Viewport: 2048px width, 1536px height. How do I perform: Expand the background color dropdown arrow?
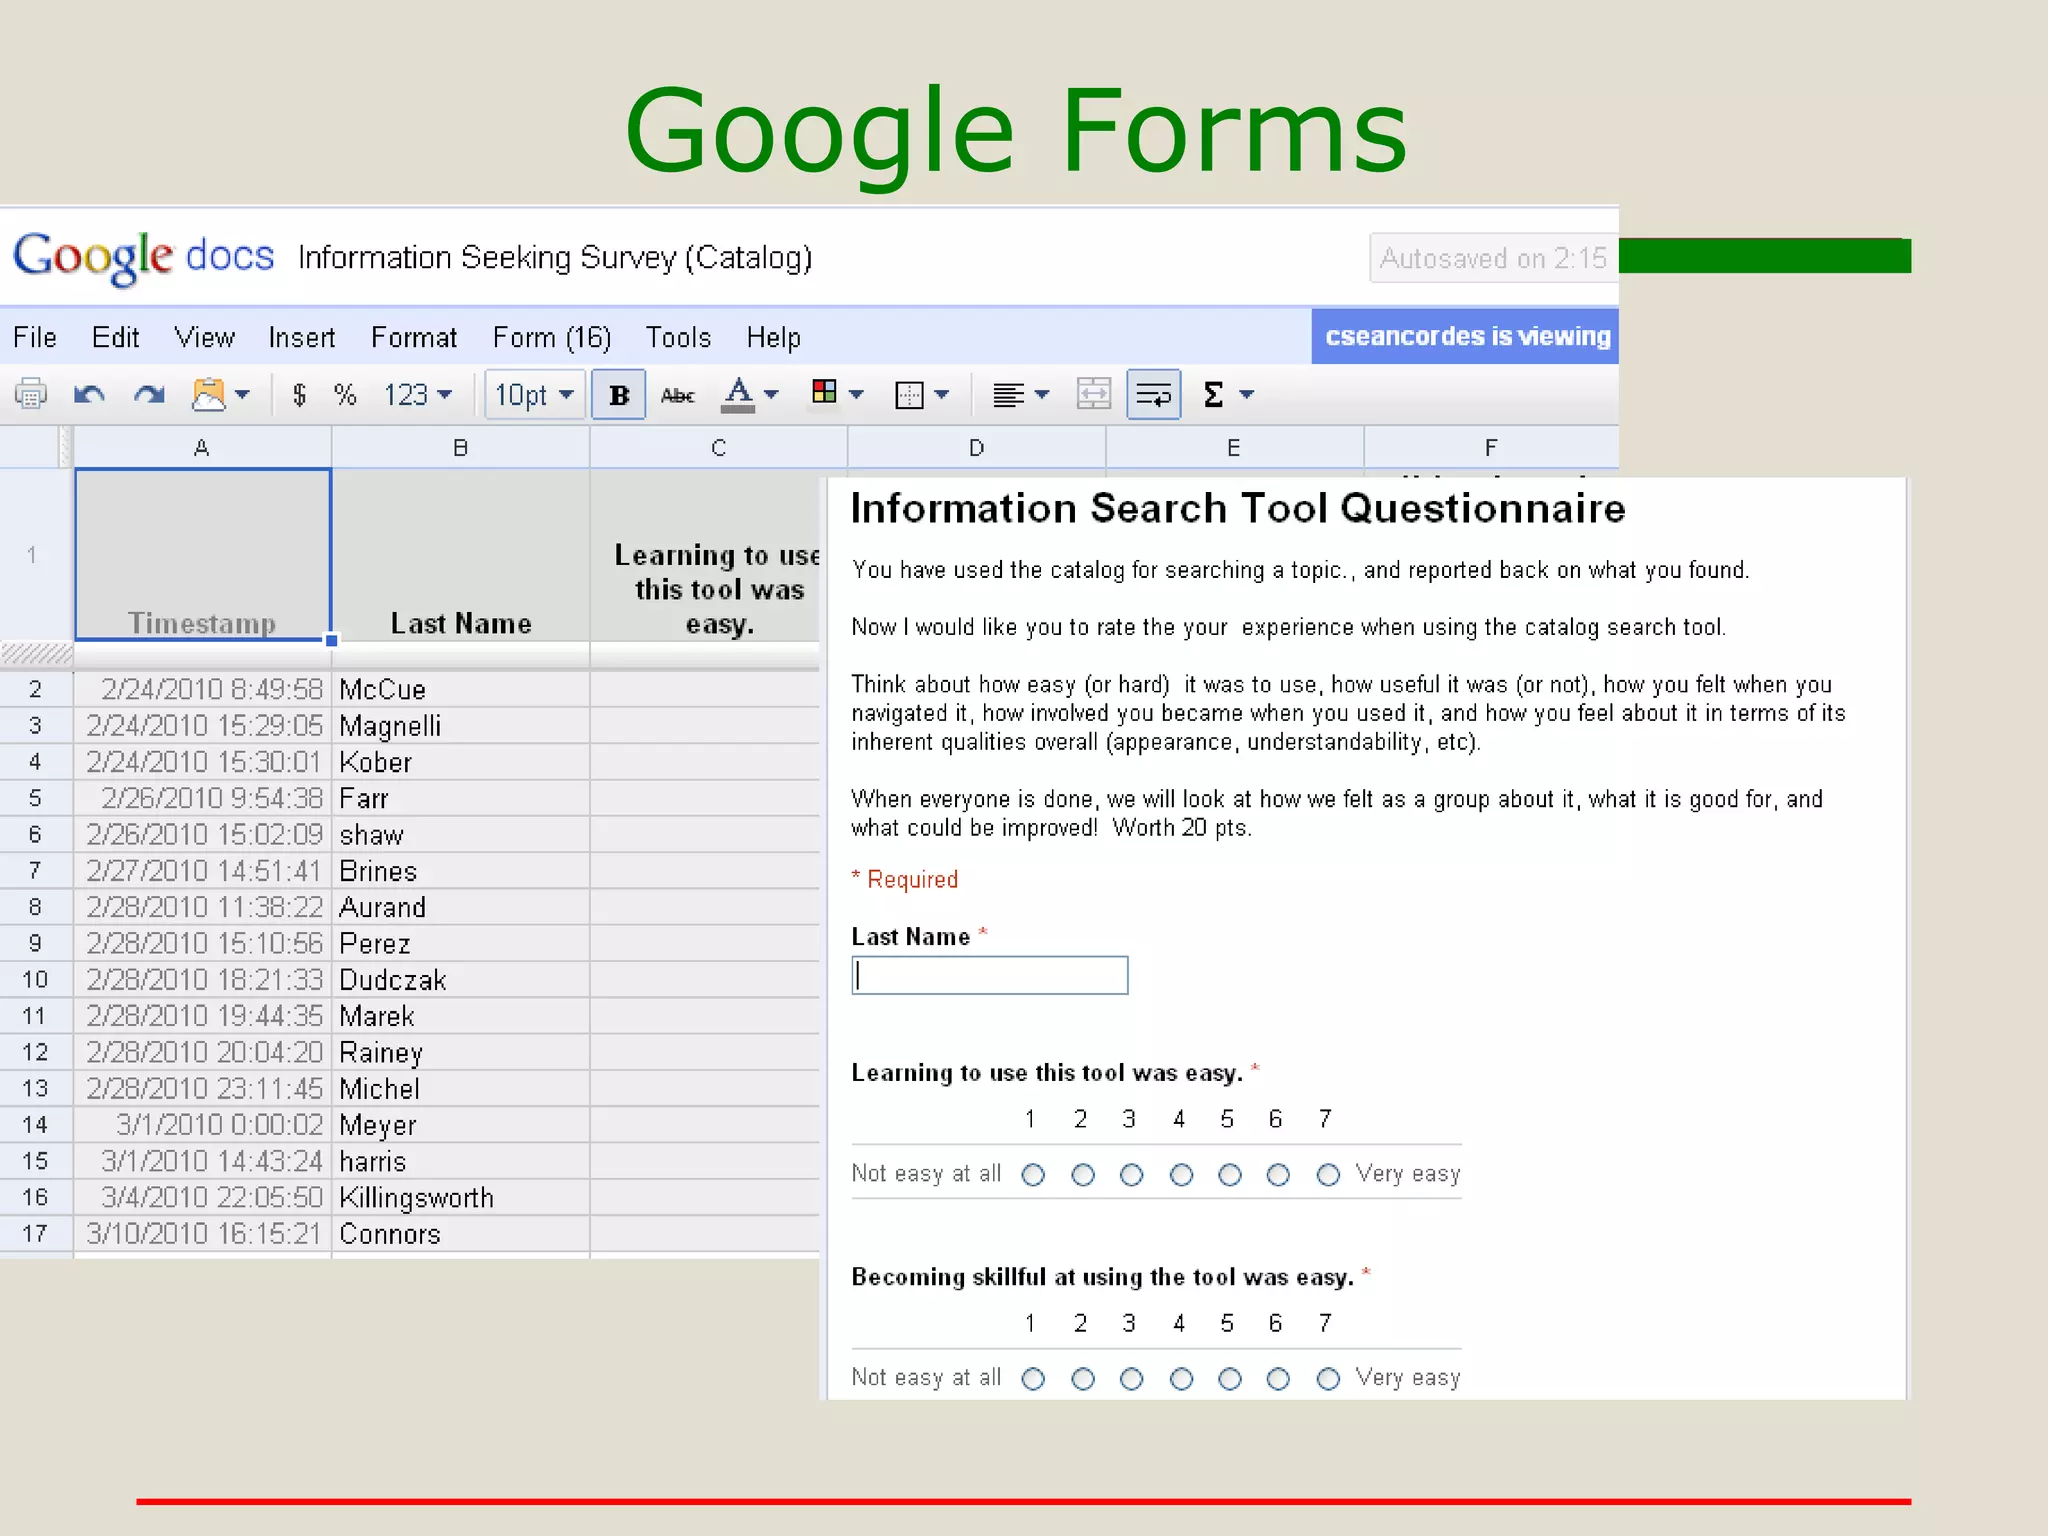856,395
